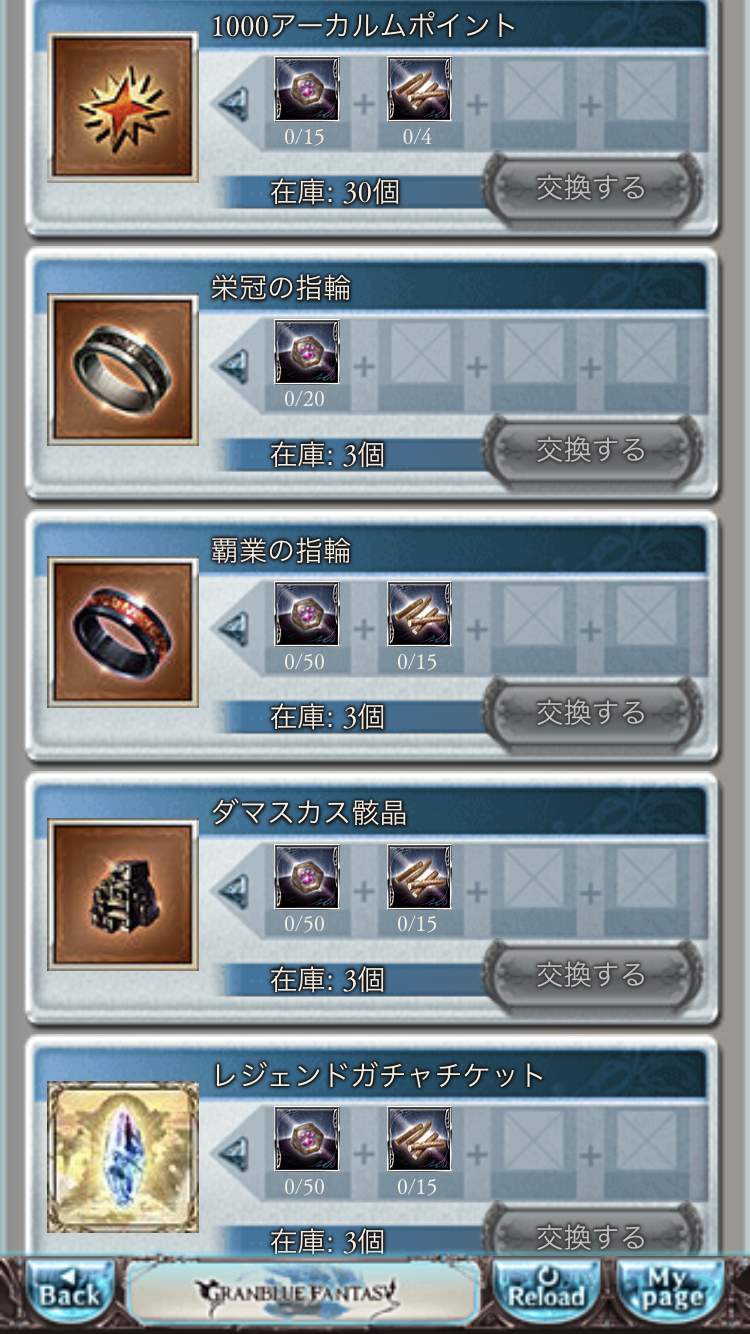Open the レジェンドガチャチケット ticket thumbnail
This screenshot has height=1334, width=750.
(123, 1157)
